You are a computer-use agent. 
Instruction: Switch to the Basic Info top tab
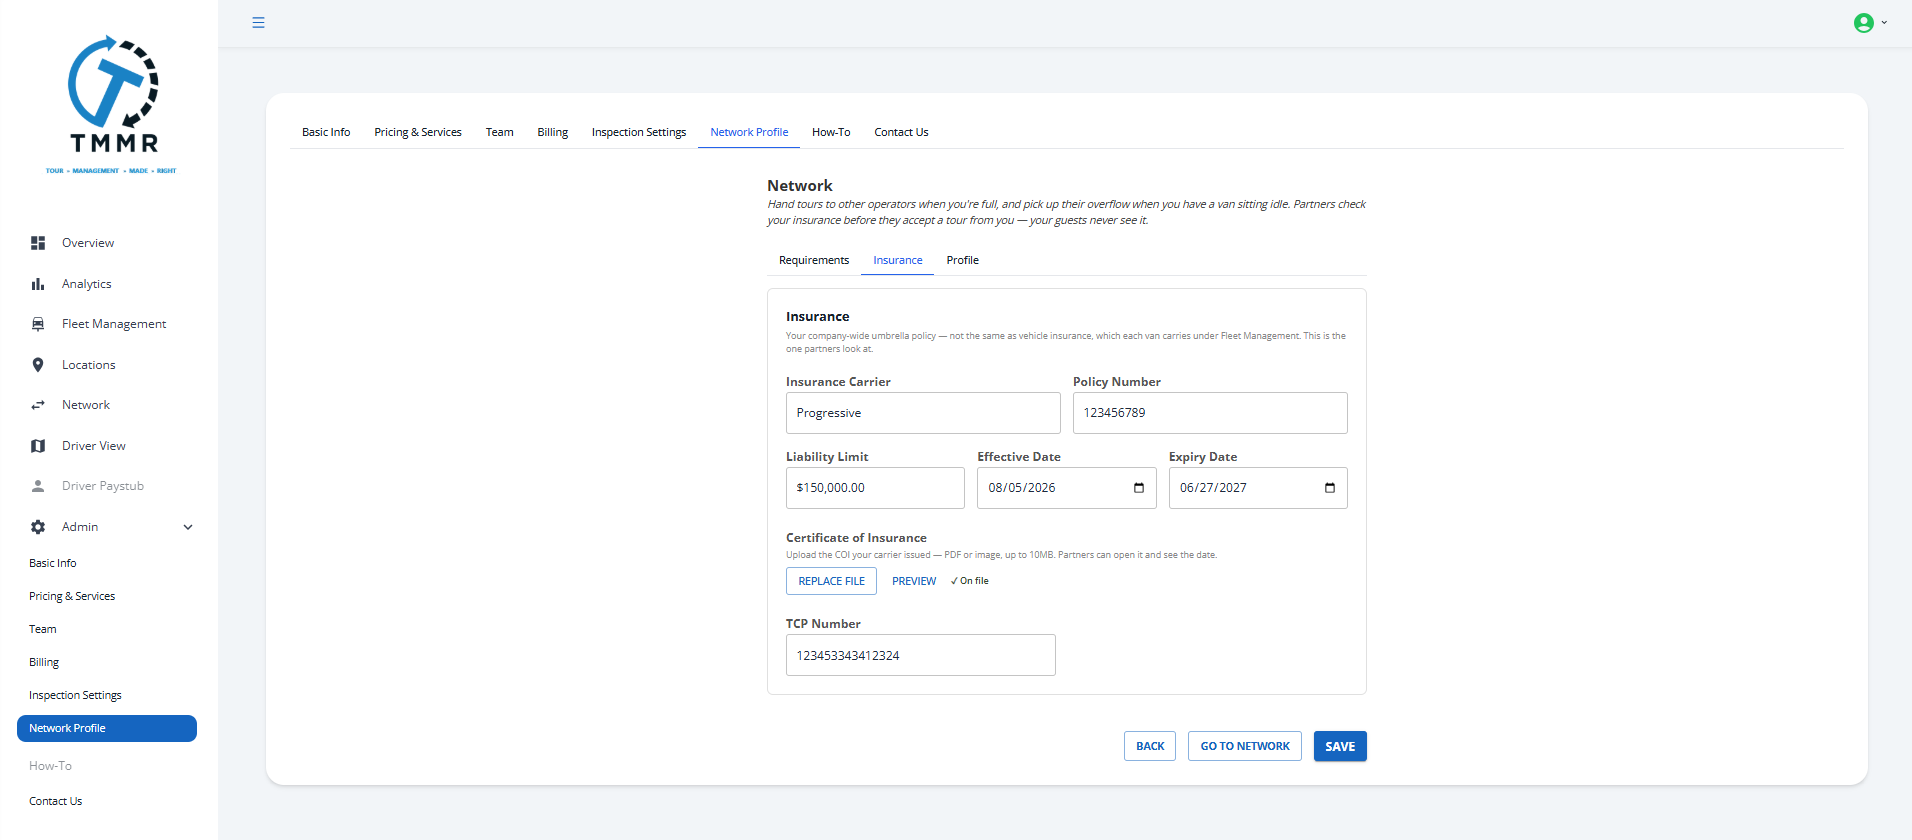(x=326, y=132)
